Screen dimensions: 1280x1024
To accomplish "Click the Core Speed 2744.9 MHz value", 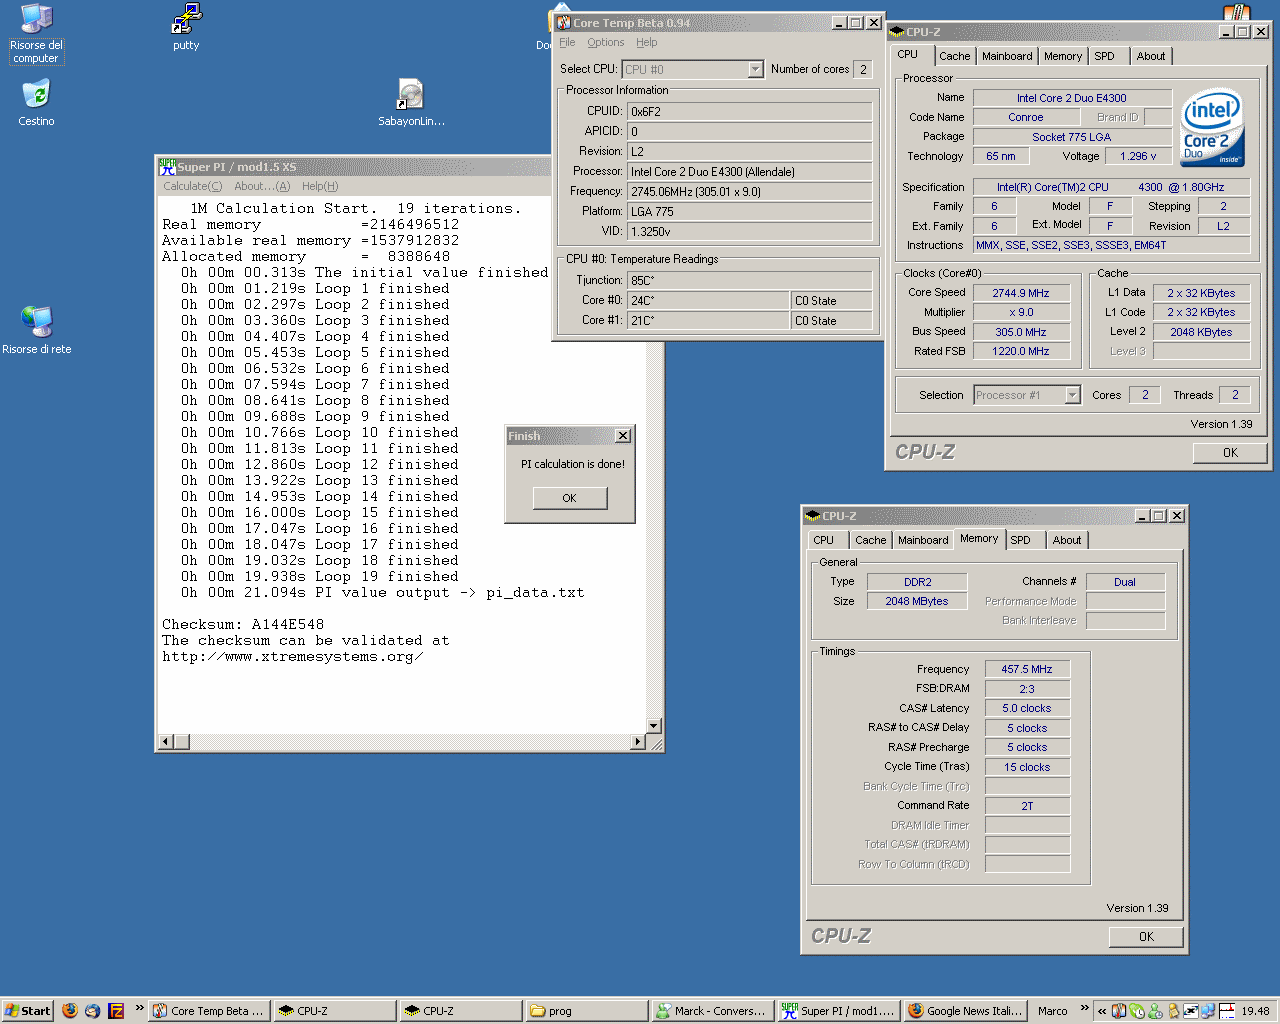I will point(1021,293).
